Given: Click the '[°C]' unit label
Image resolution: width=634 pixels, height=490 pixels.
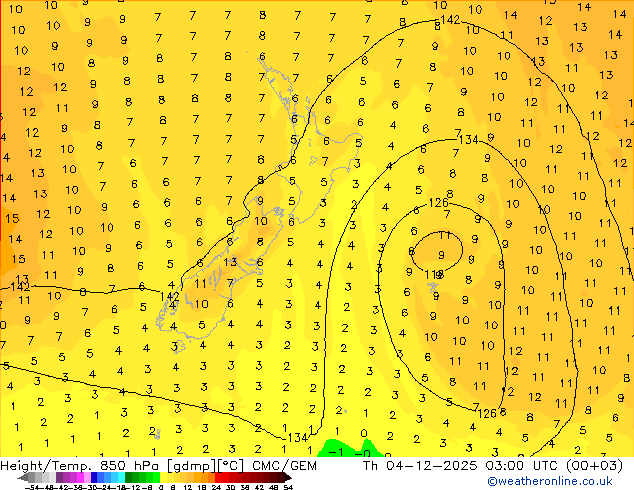Looking at the screenshot, I should 231,465.
